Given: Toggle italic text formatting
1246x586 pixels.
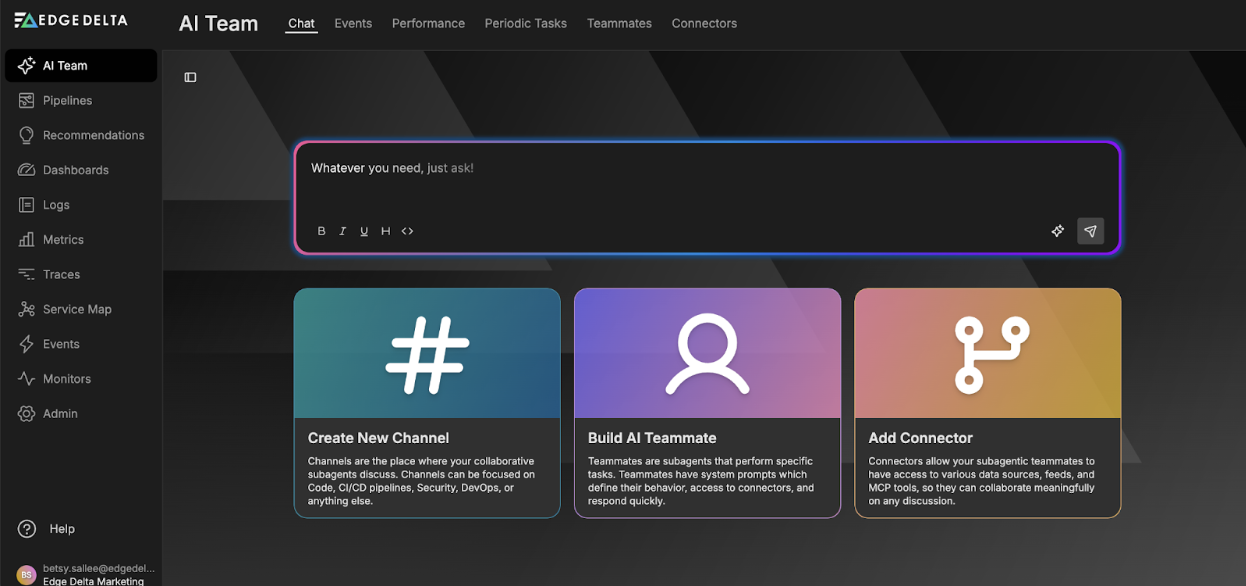Looking at the screenshot, I should click(x=342, y=231).
